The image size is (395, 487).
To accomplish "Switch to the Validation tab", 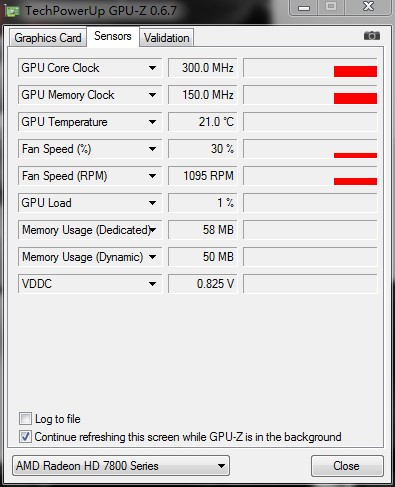I will coord(166,38).
